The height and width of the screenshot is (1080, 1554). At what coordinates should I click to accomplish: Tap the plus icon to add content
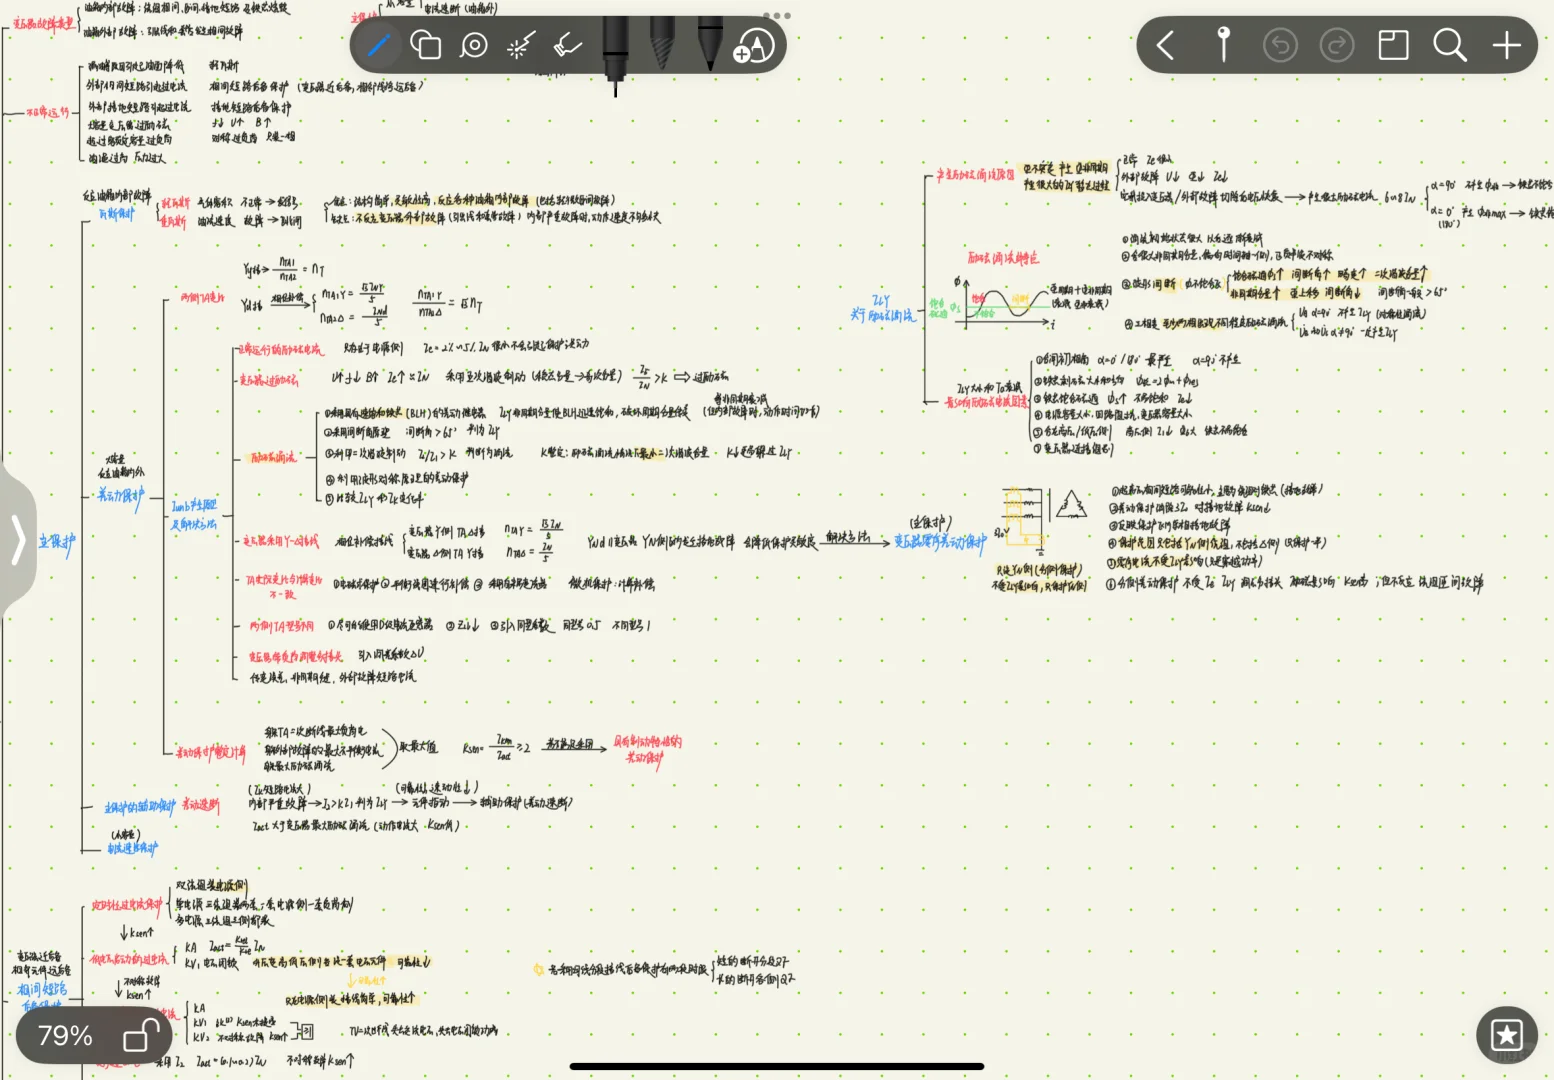pos(1507,45)
